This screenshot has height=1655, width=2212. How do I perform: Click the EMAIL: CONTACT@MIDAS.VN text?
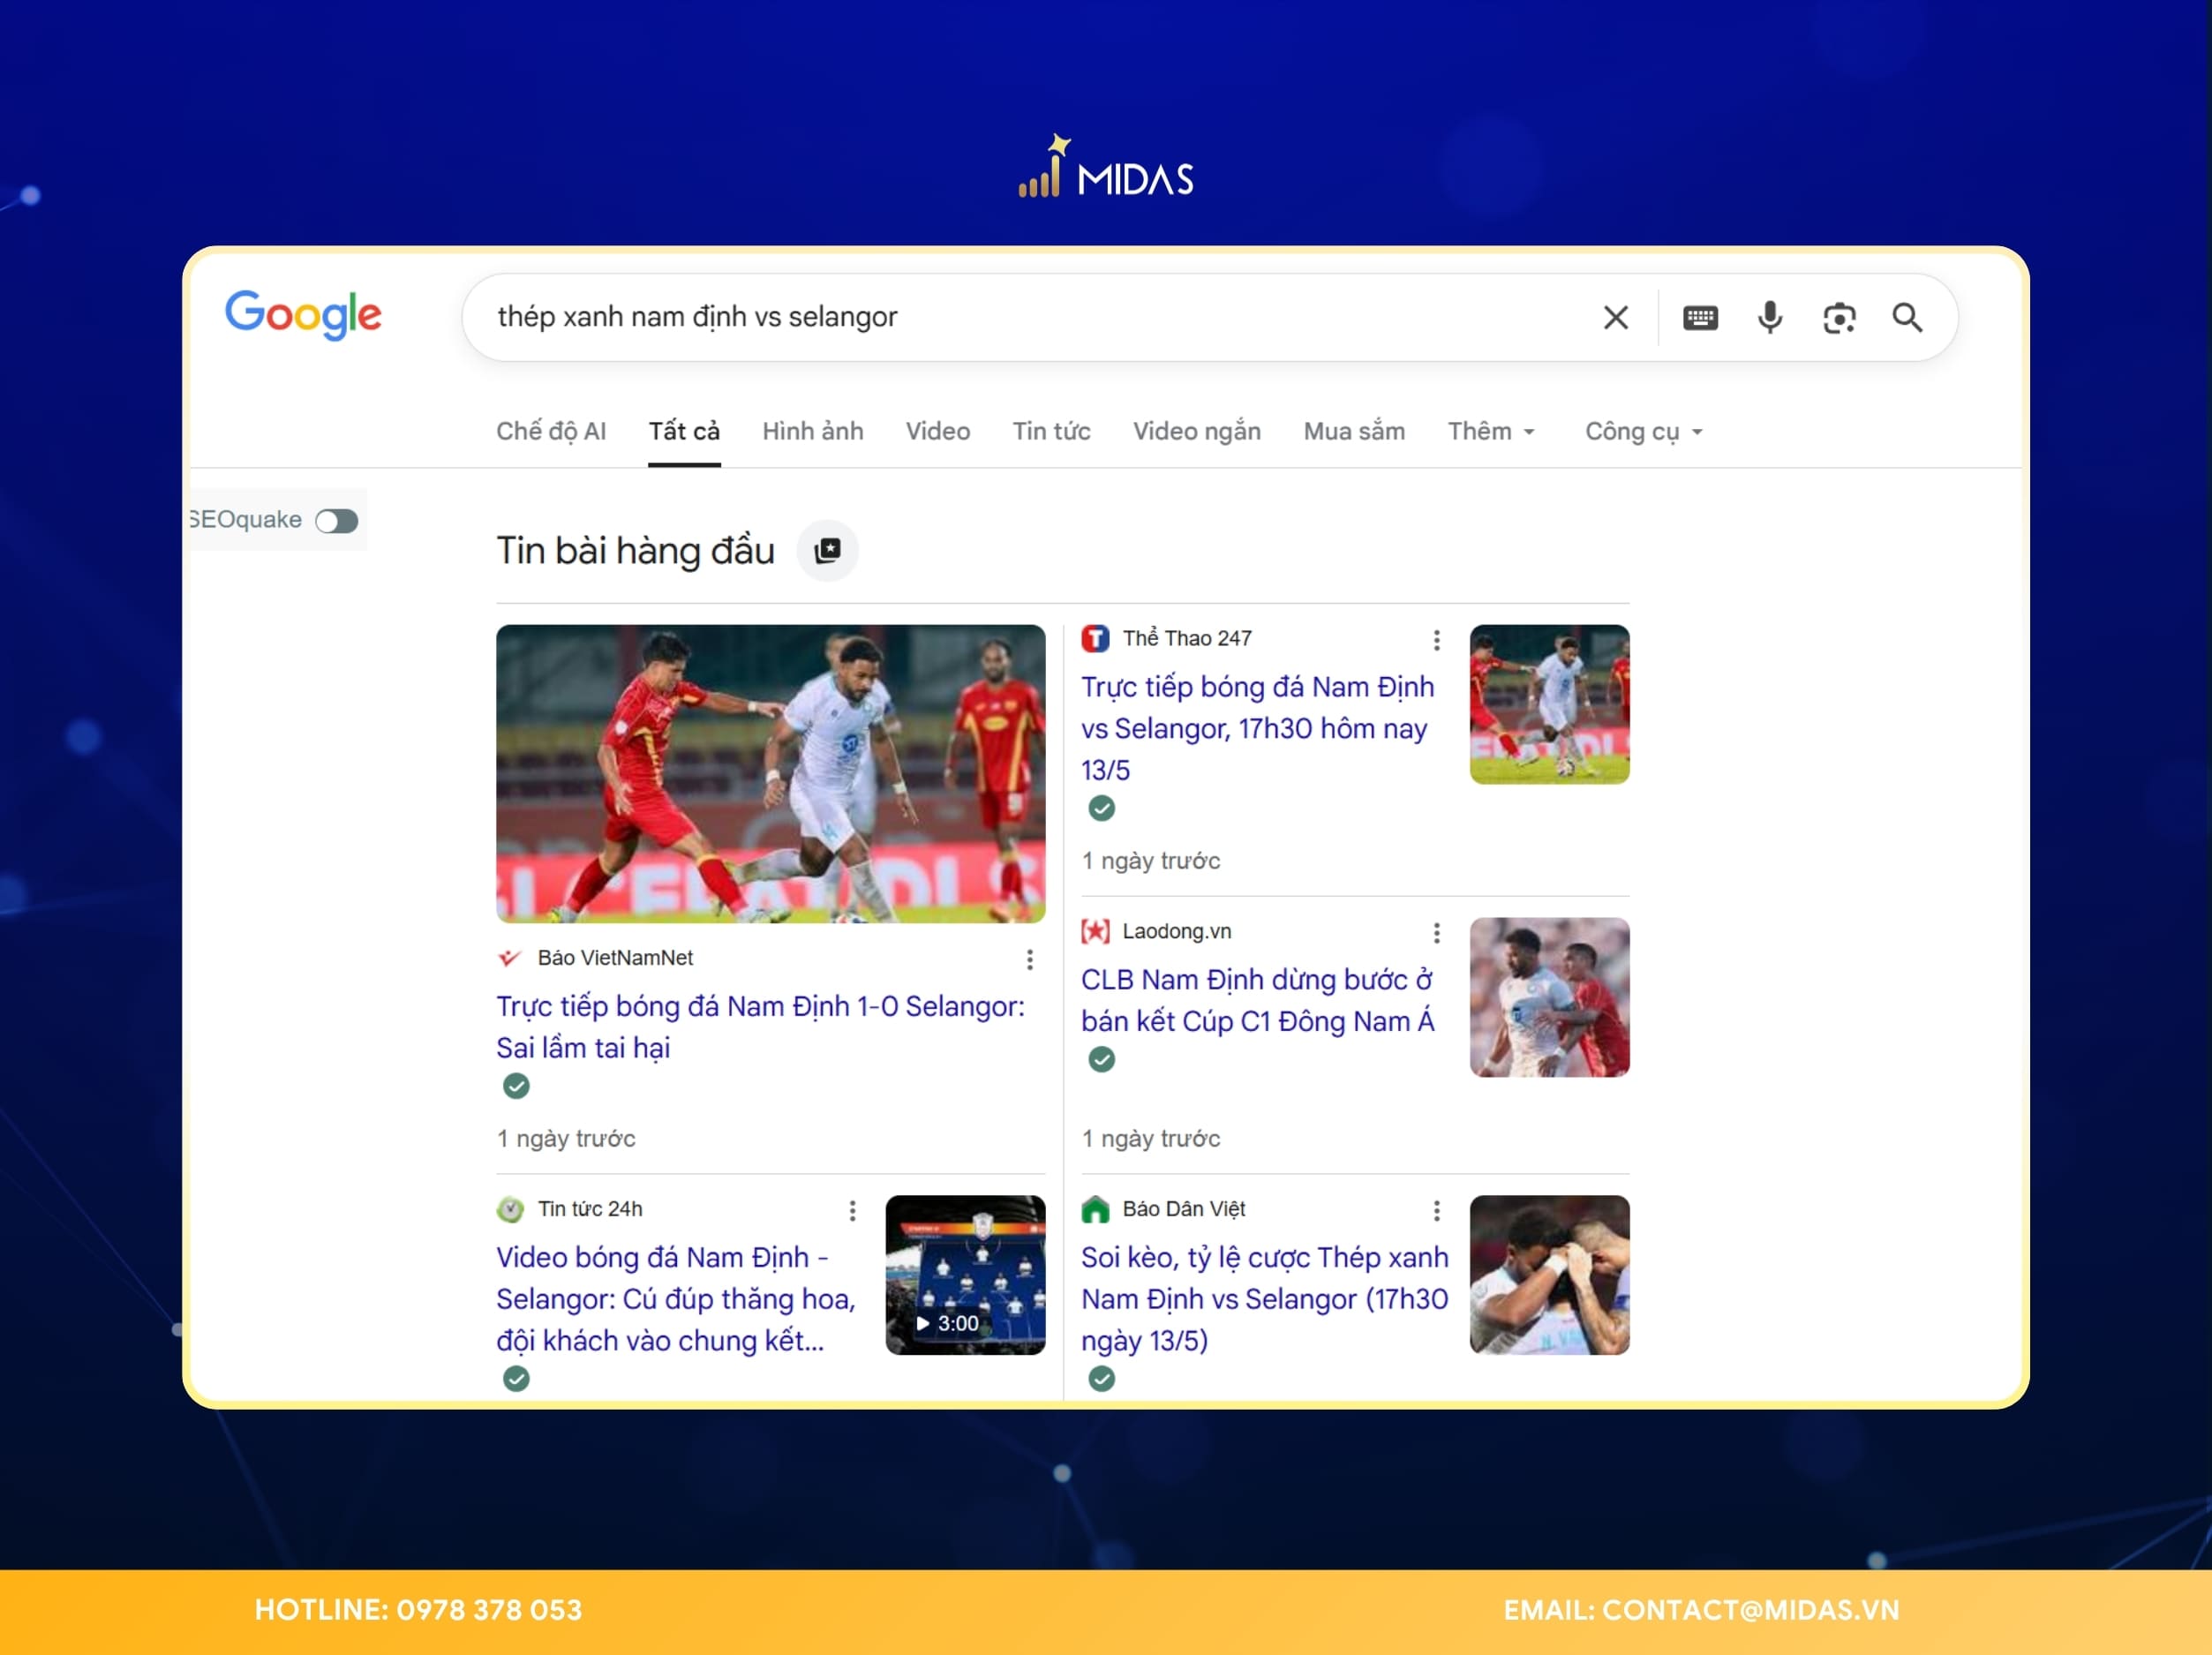1701,1611
